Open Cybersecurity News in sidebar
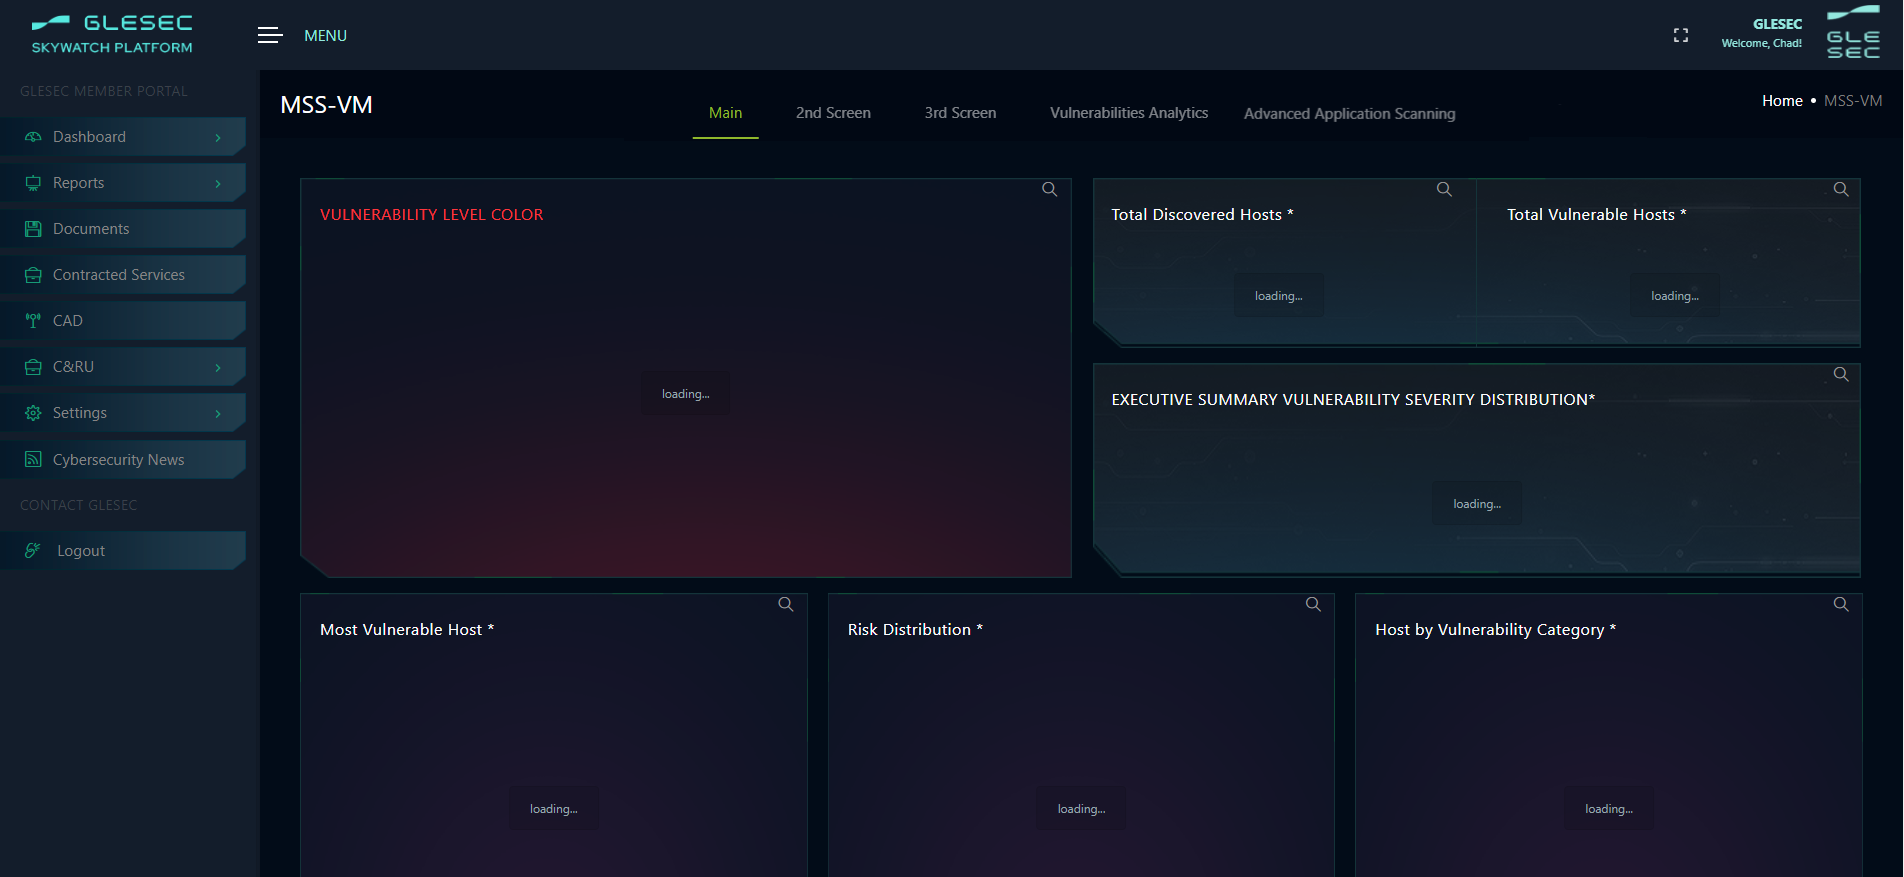This screenshot has height=877, width=1904. (123, 460)
